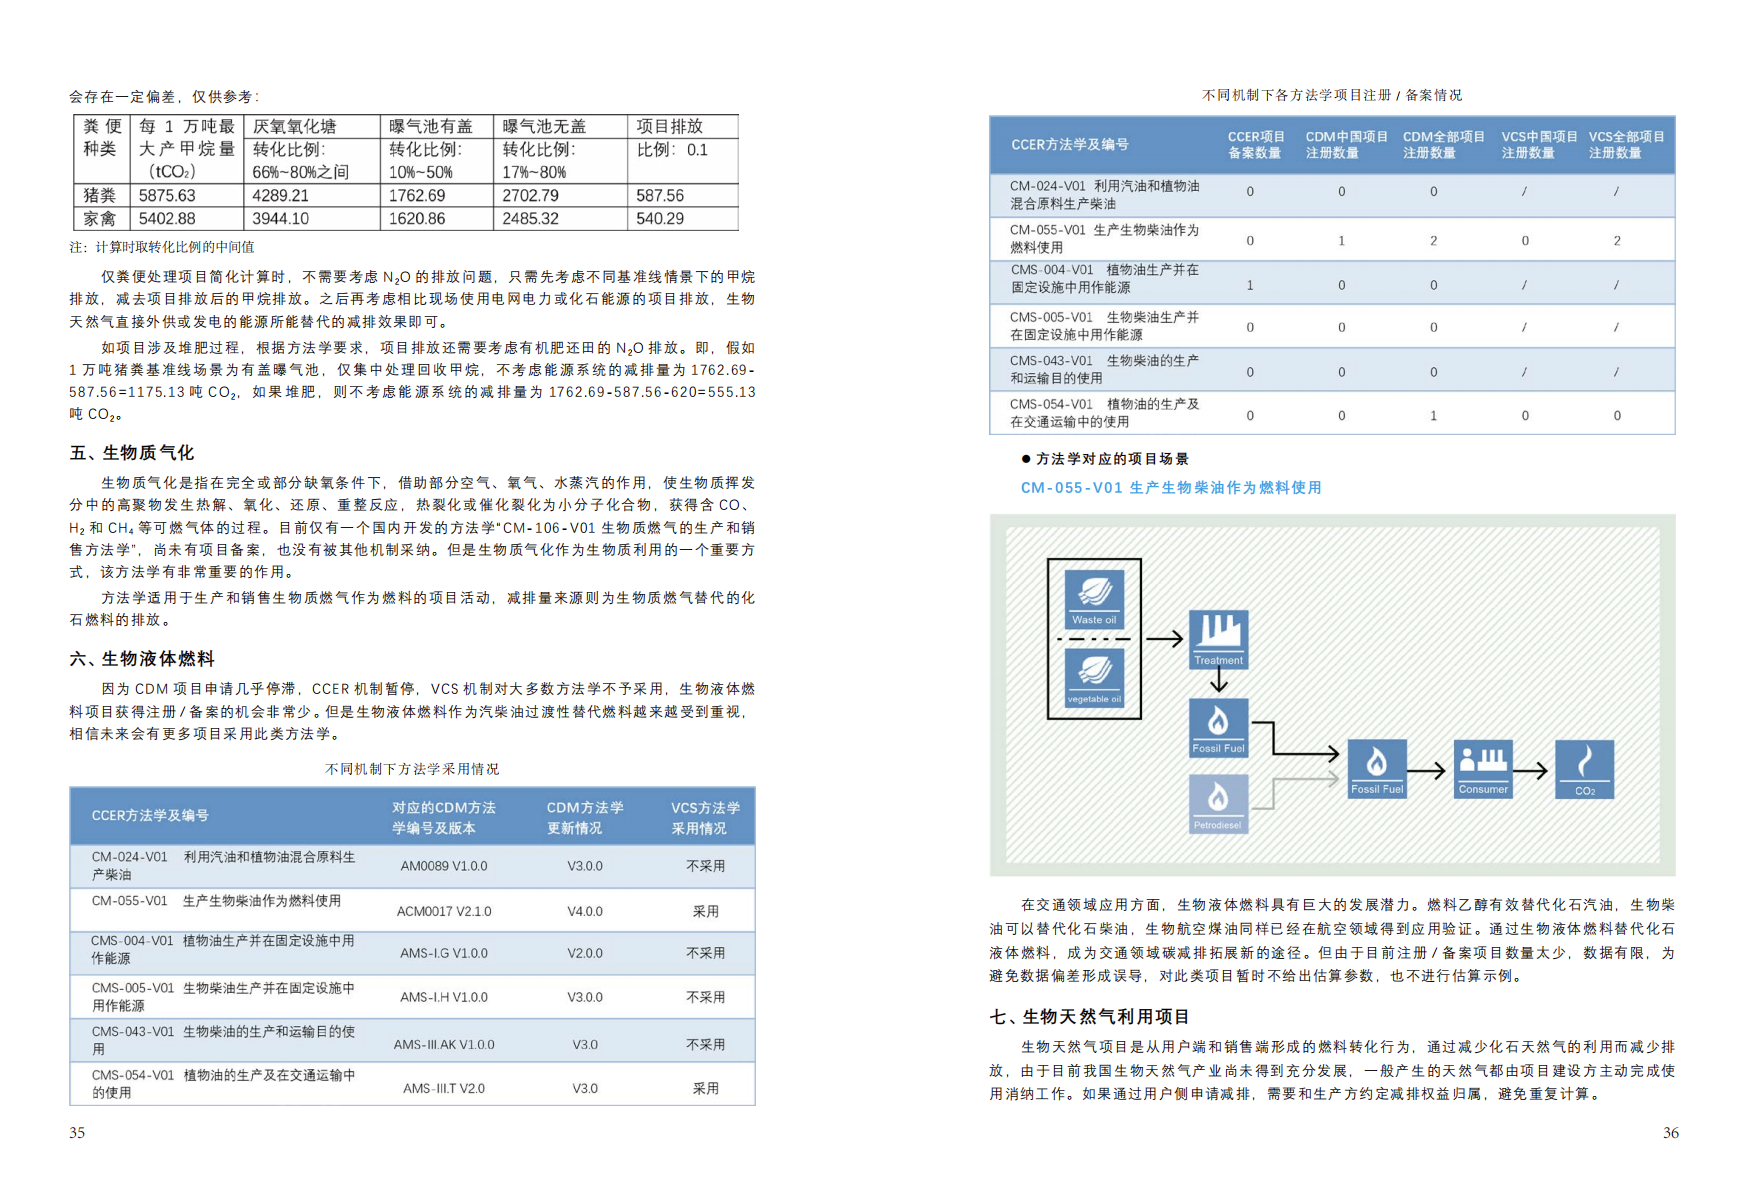Select the CO2 icon at the diagram end
The width and height of the screenshot is (1744, 1180).
1584,768
